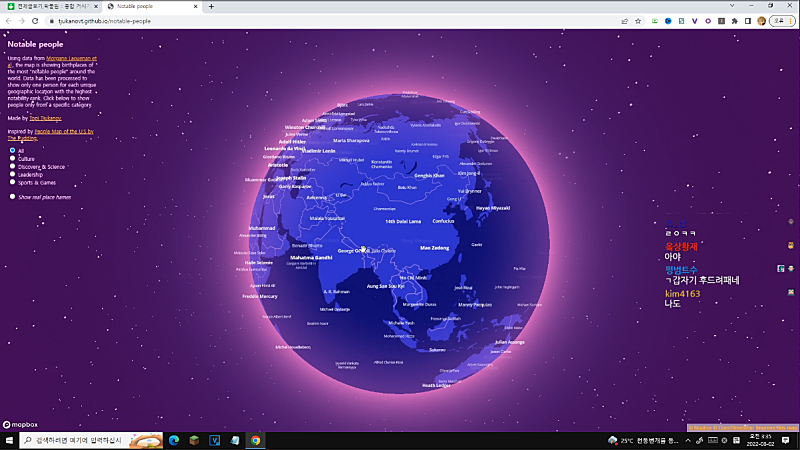Viewport: 800px width, 450px height.
Task: Open a new browser tab with the plus button
Action: 211,6
